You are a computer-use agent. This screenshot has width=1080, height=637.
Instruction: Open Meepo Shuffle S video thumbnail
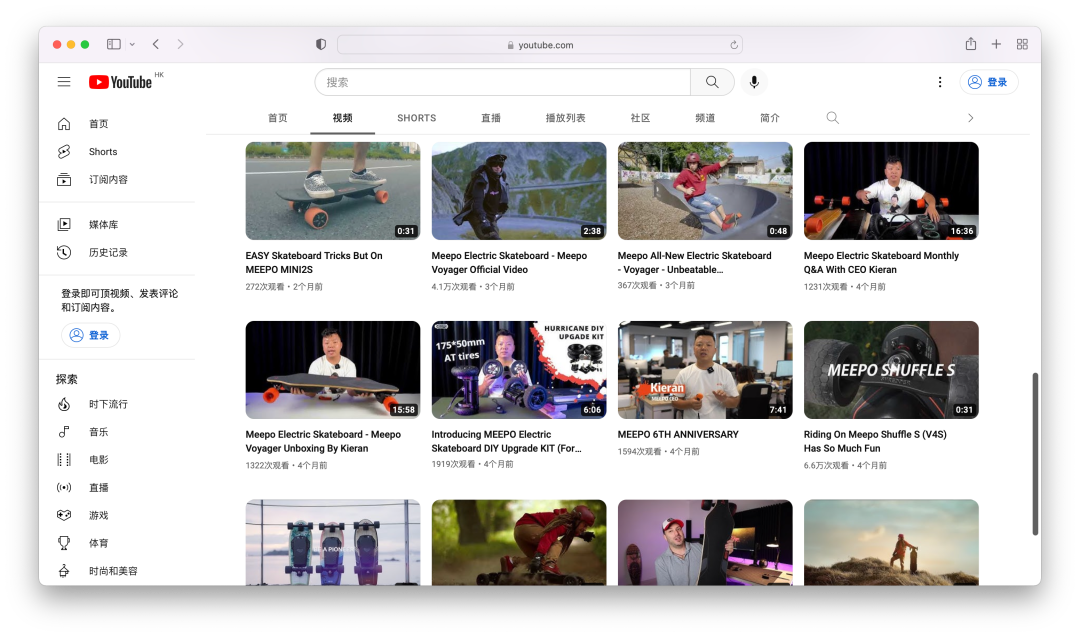(891, 370)
